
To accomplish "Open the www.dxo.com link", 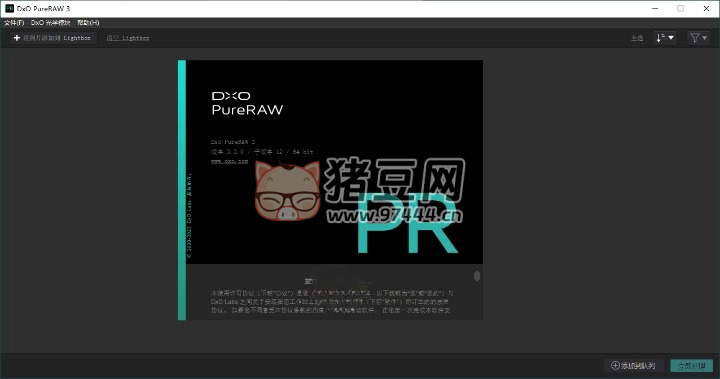I will point(229,161).
